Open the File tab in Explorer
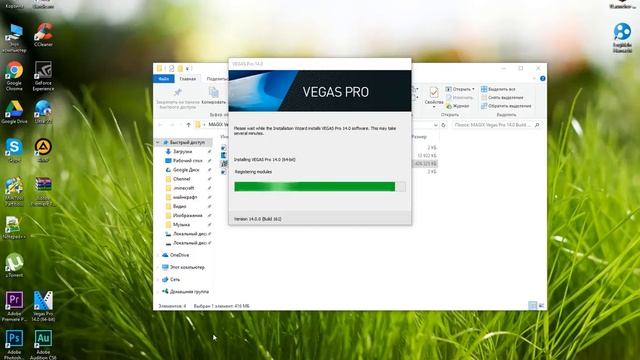 [x=164, y=79]
